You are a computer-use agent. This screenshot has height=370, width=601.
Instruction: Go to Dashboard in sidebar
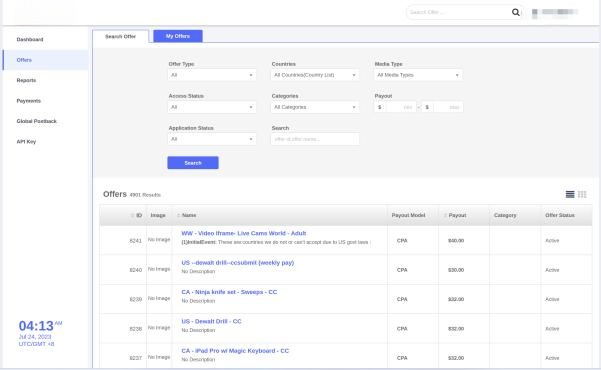(30, 39)
